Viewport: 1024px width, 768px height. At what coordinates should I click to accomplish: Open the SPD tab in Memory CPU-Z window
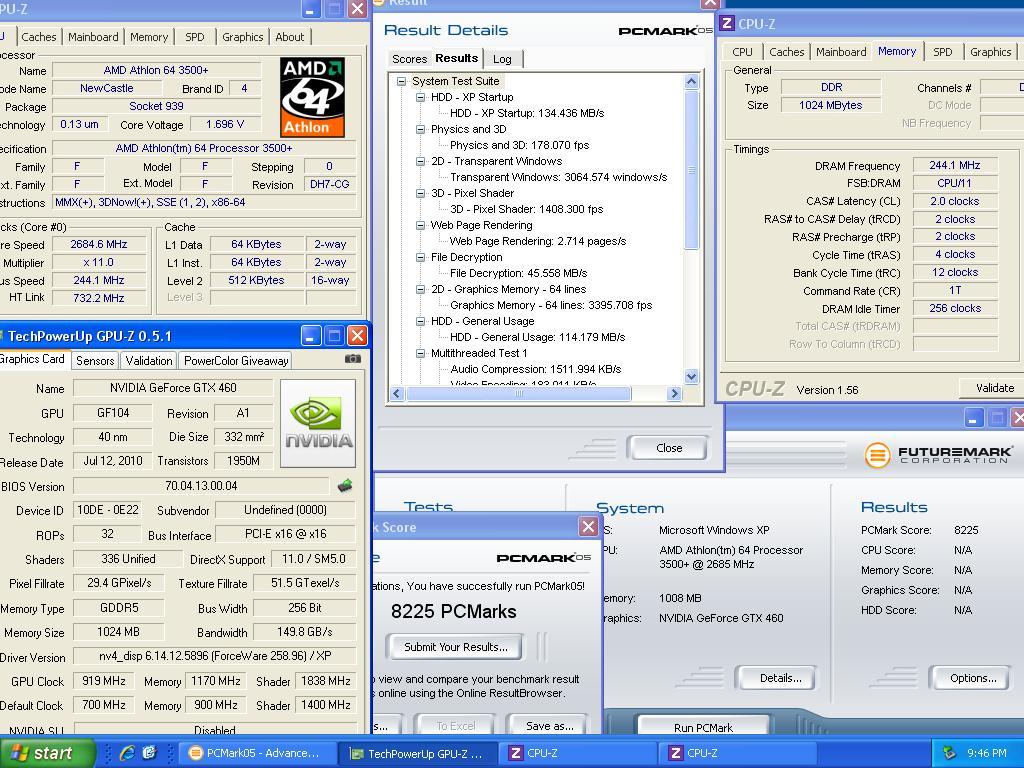tap(942, 52)
